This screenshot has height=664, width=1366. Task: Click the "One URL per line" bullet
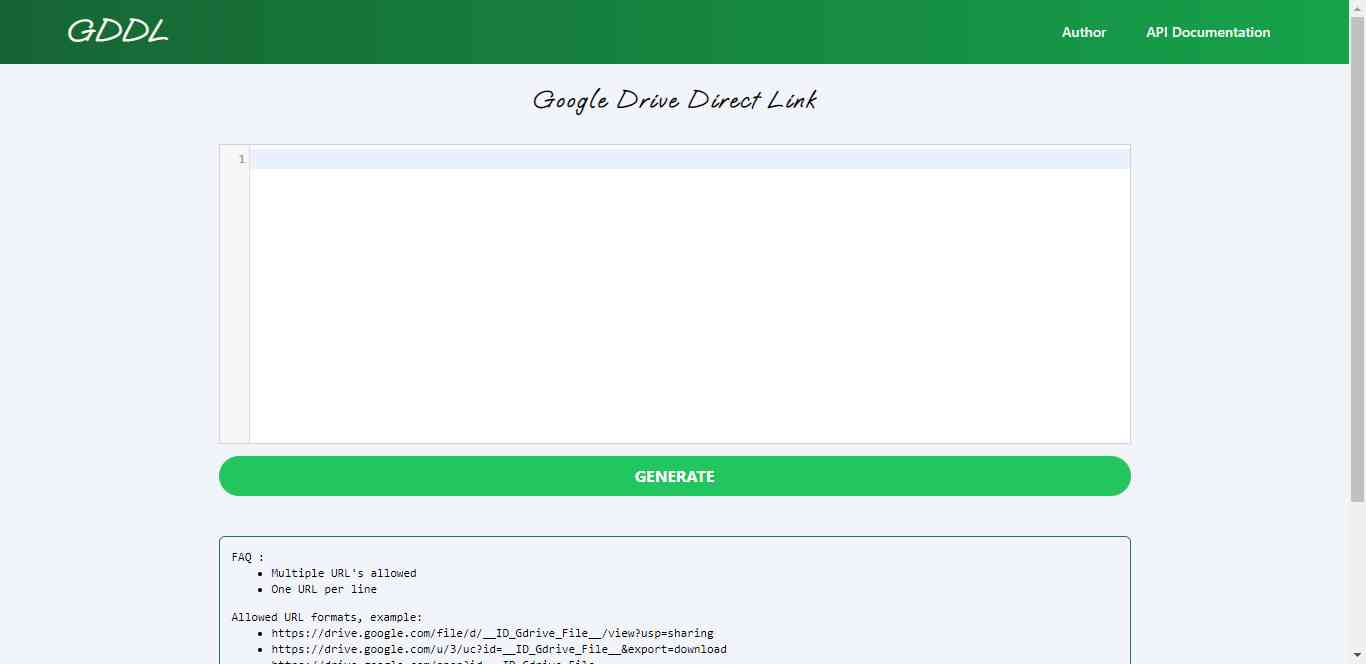323,589
